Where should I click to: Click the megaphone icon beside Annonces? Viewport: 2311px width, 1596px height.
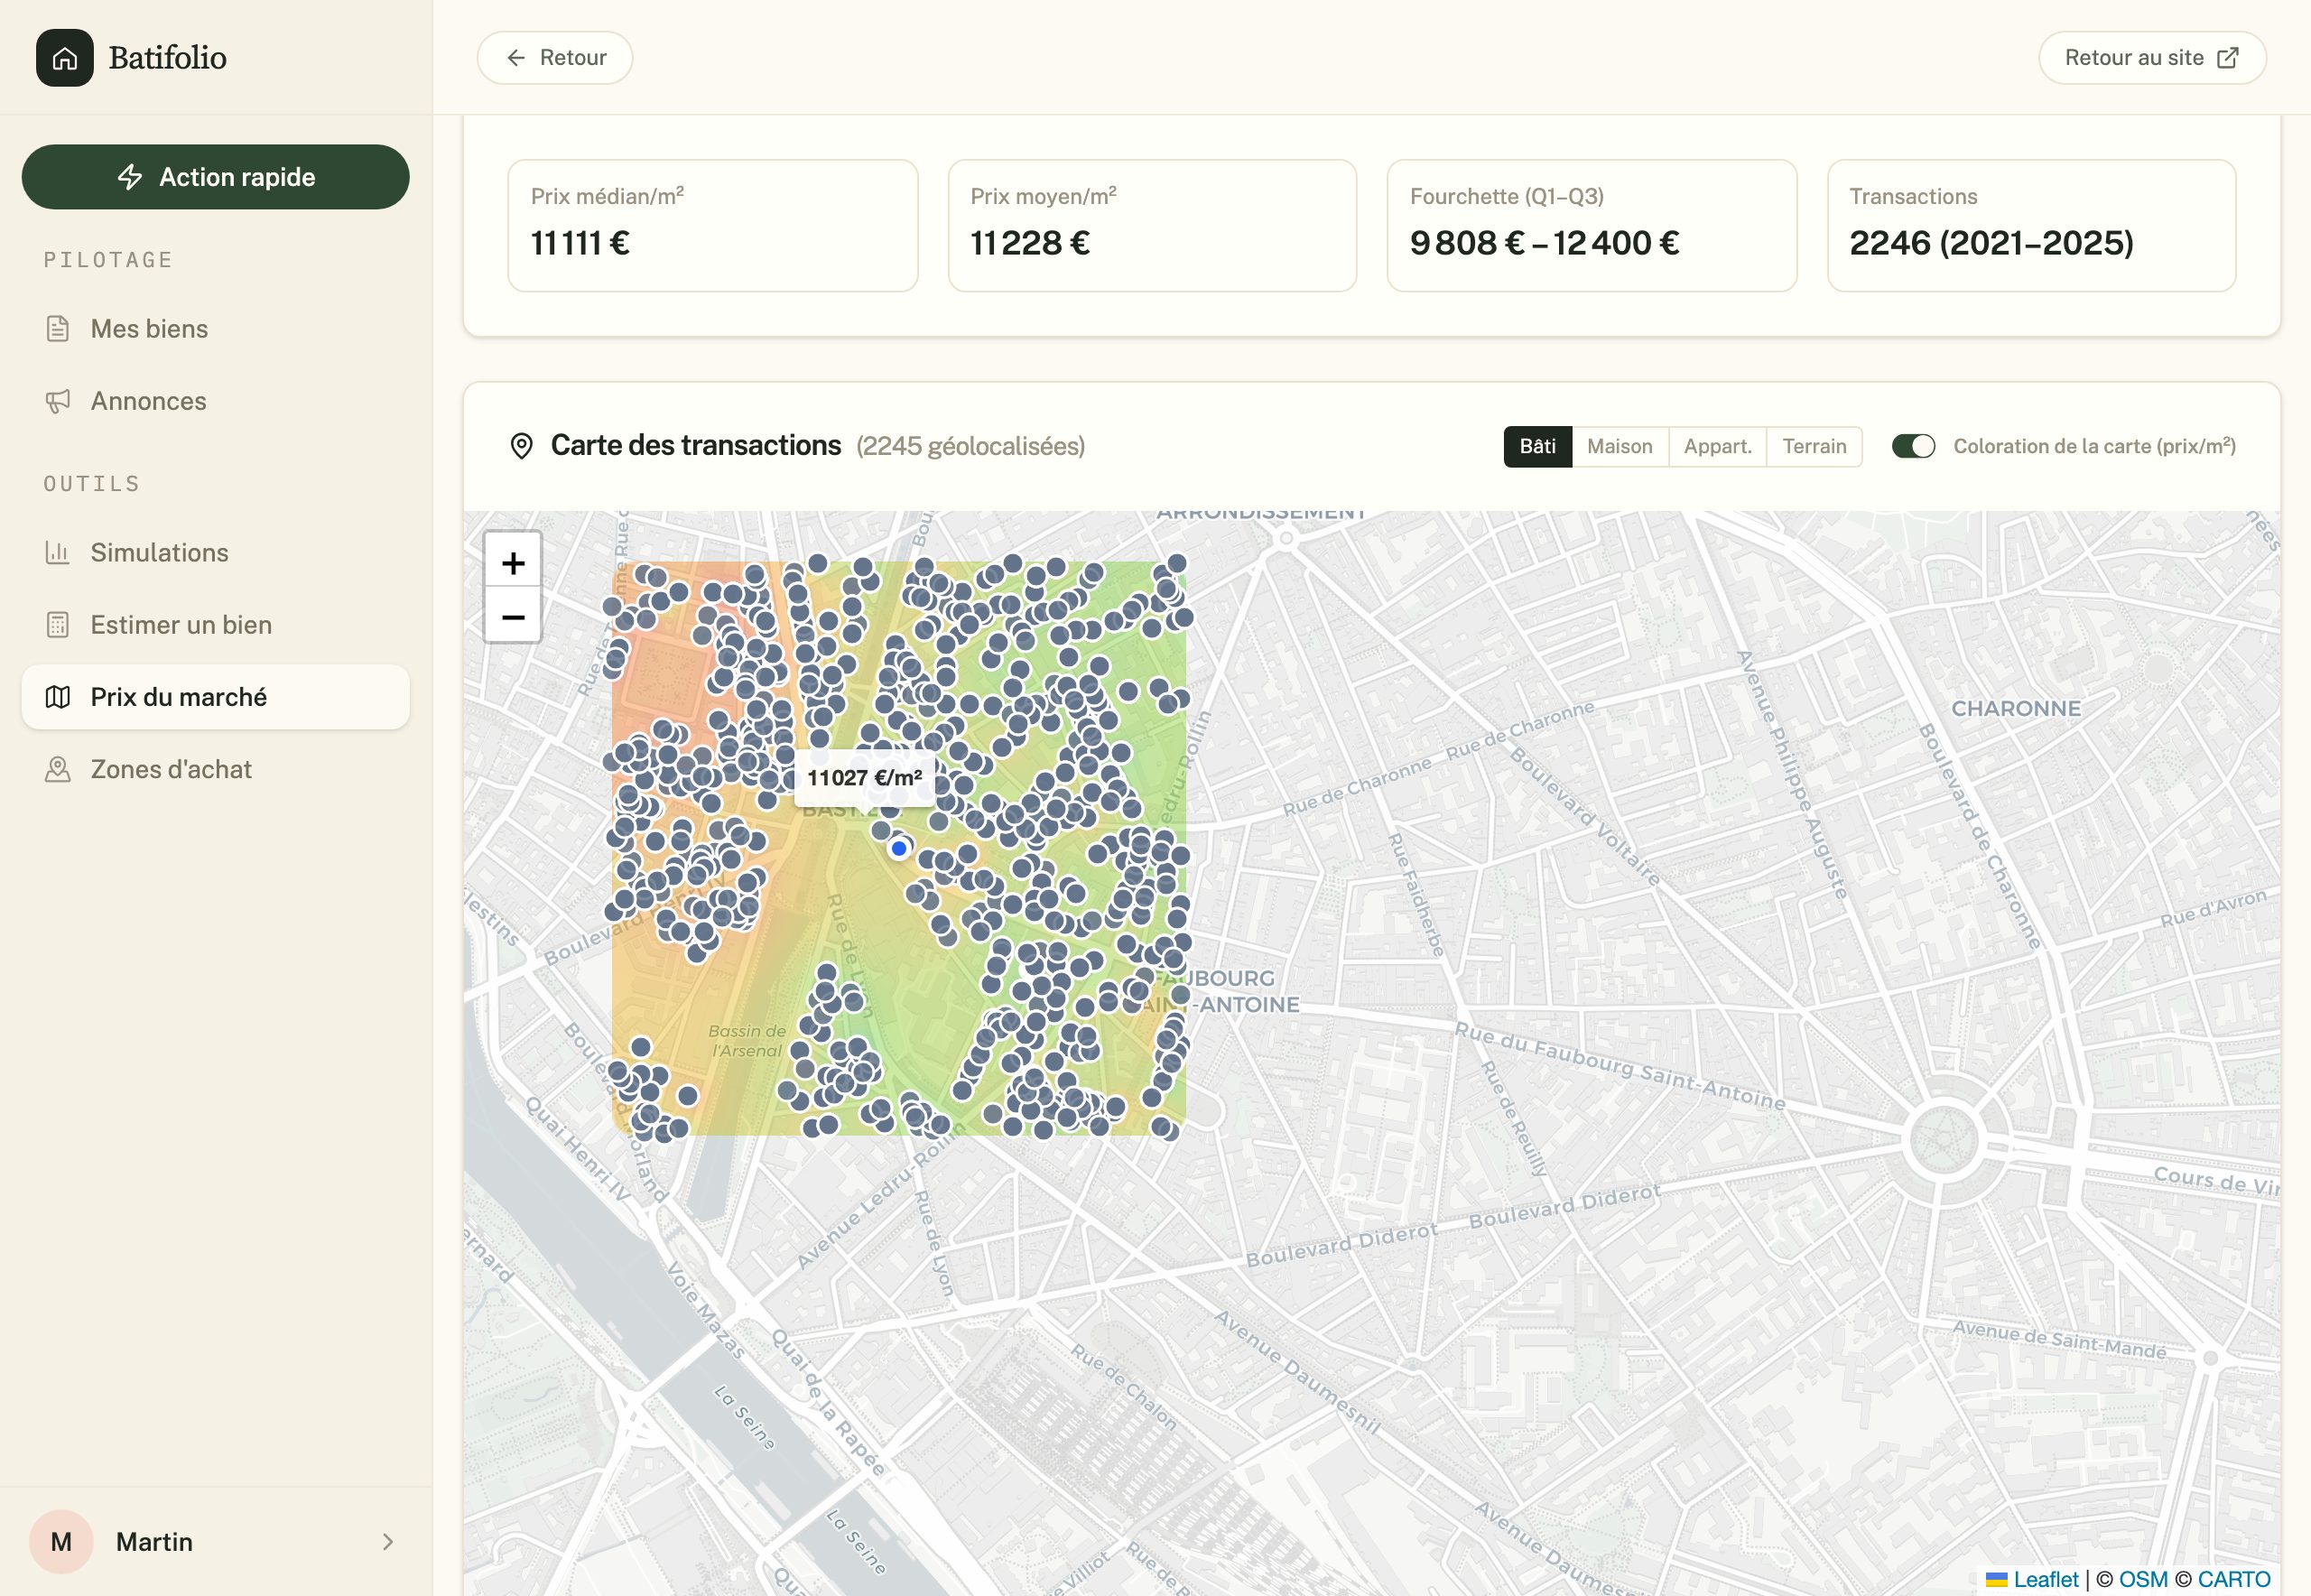click(x=58, y=401)
